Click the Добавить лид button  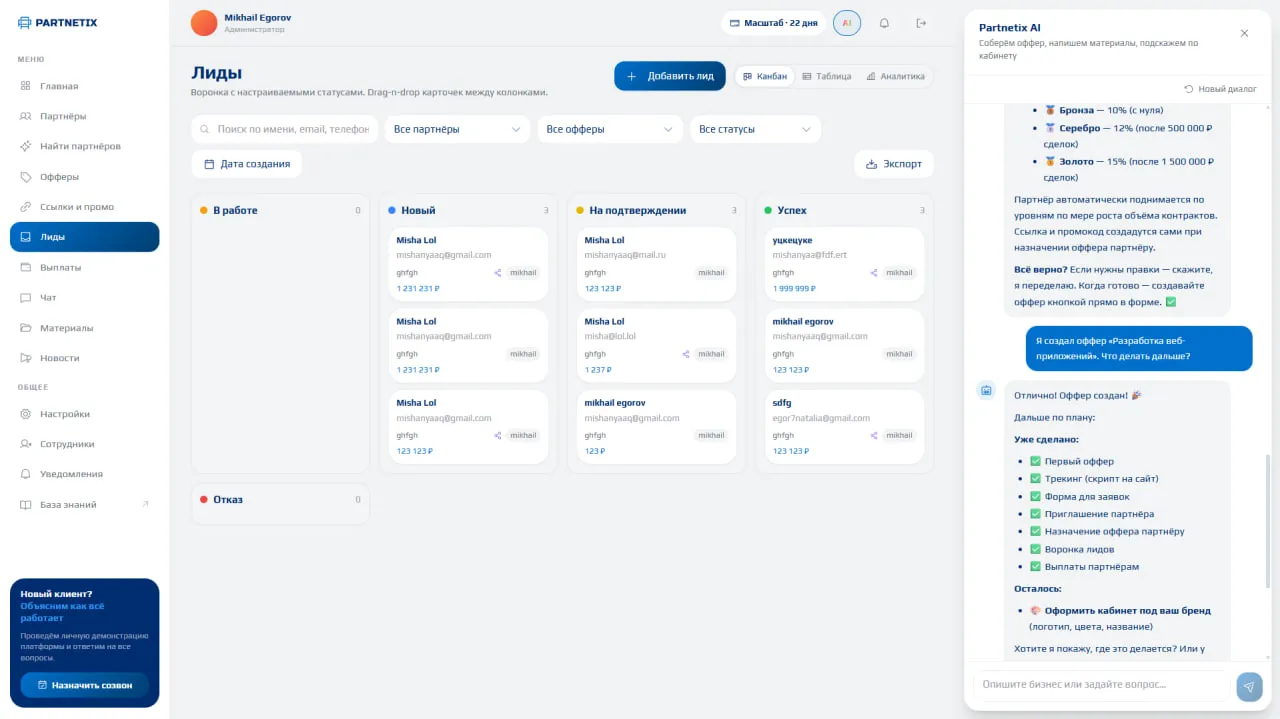[x=670, y=76]
